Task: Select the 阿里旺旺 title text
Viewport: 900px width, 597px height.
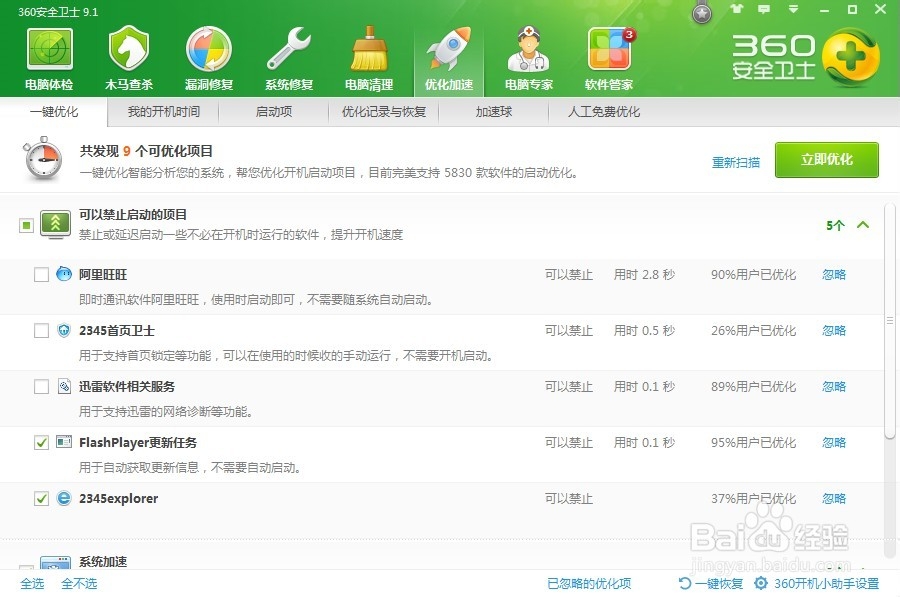Action: coord(103,274)
